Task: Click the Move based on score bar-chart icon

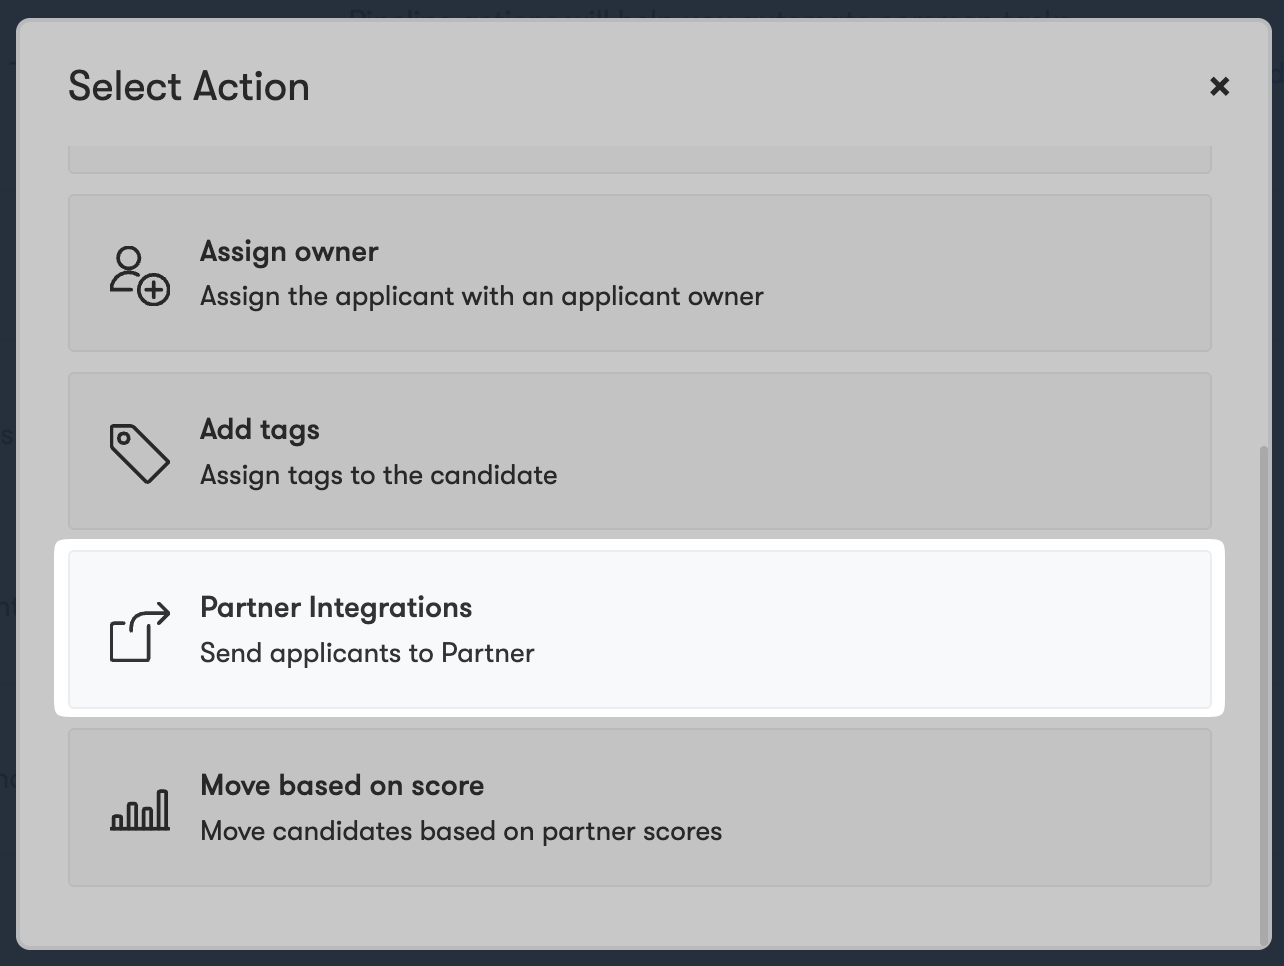Action: 139,809
